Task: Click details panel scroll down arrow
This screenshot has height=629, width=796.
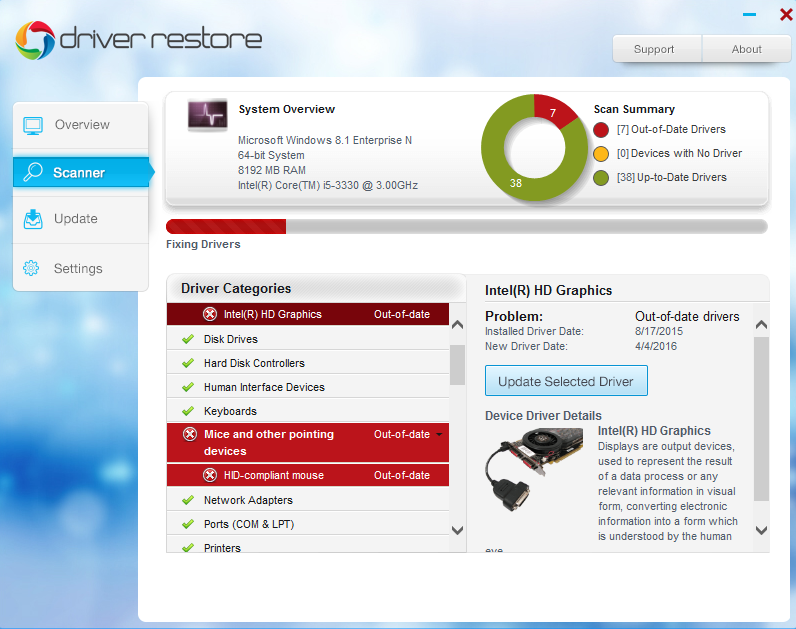Action: point(761,531)
